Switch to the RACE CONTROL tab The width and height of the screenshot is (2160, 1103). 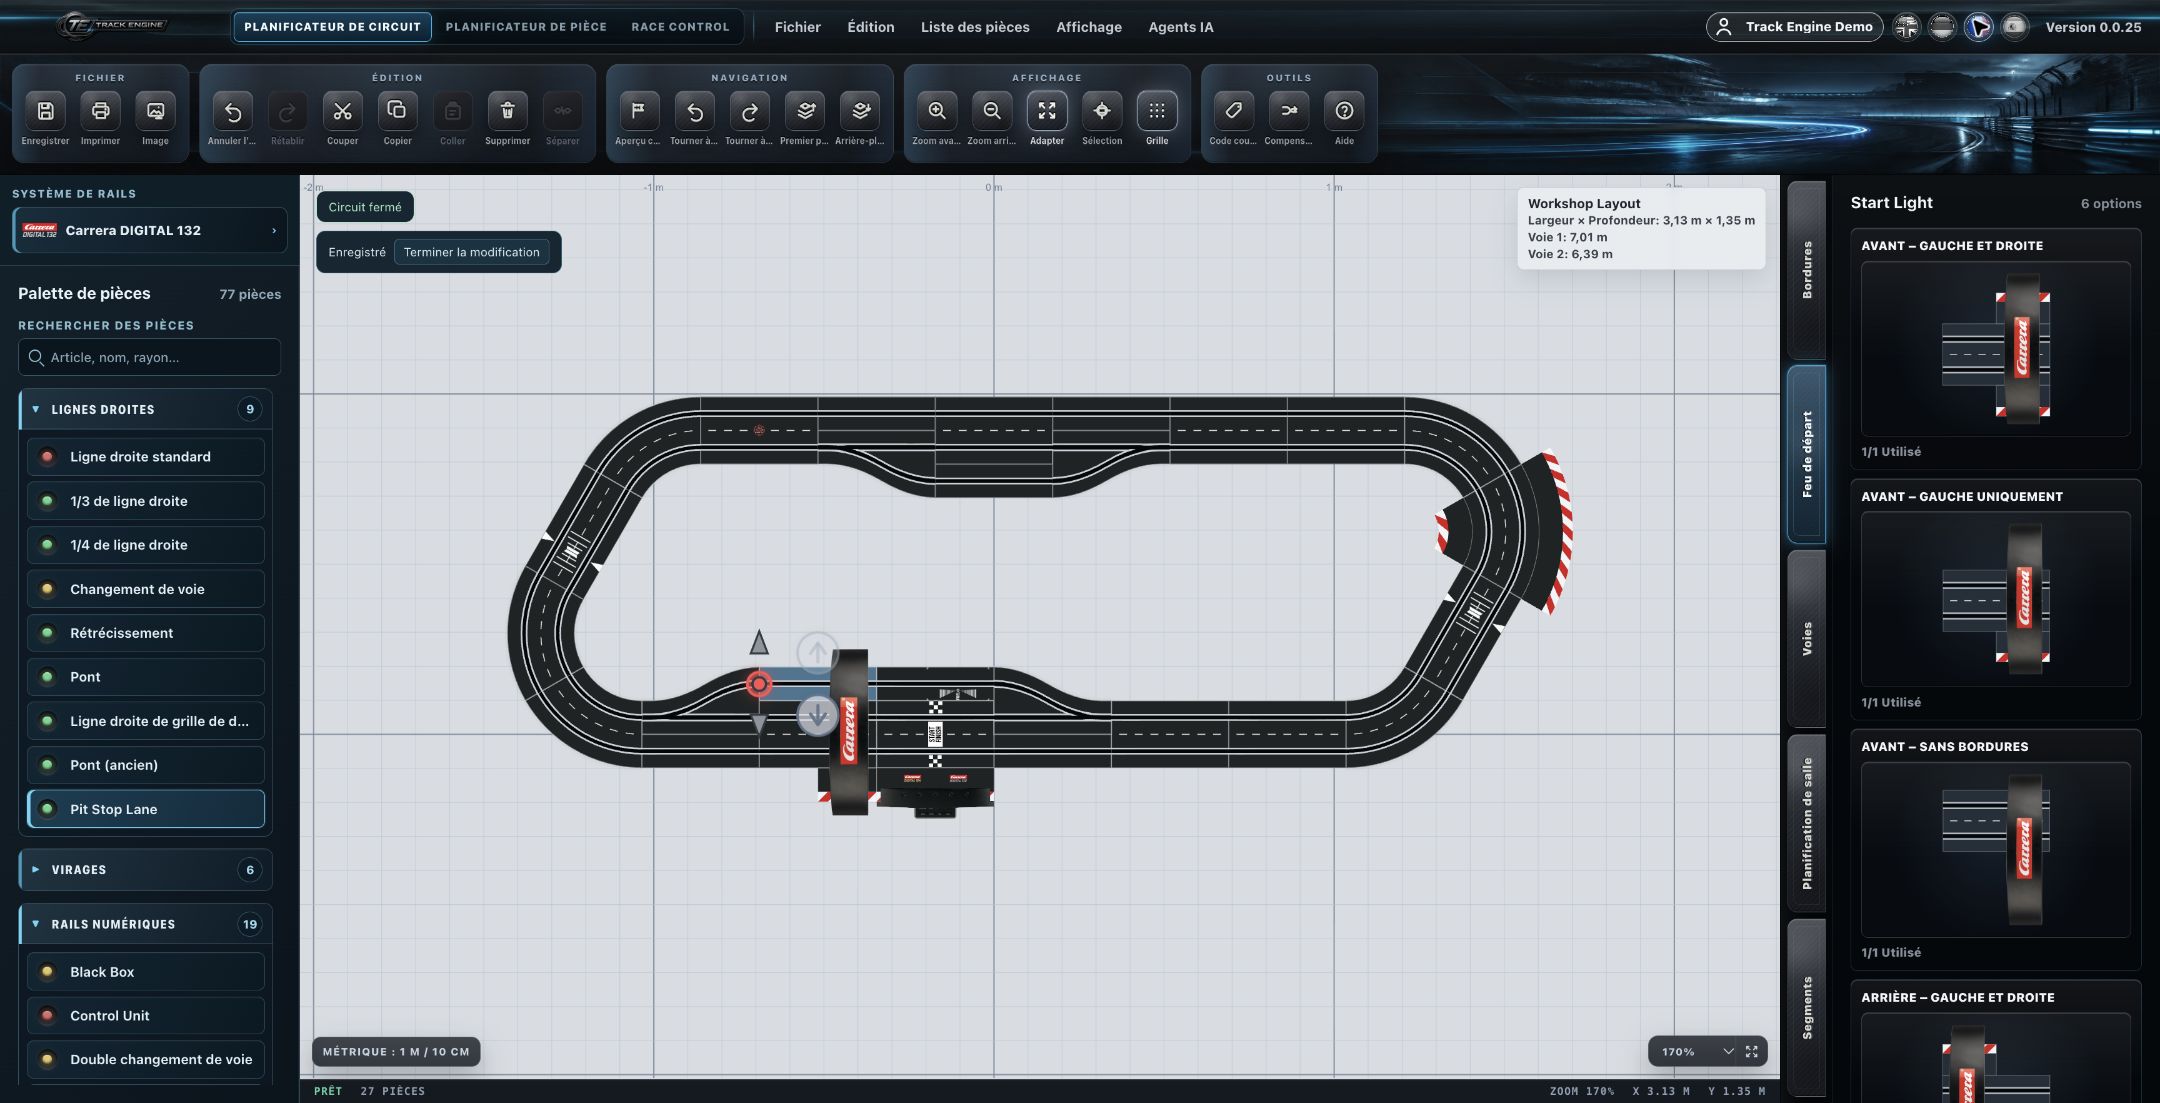pyautogui.click(x=680, y=27)
